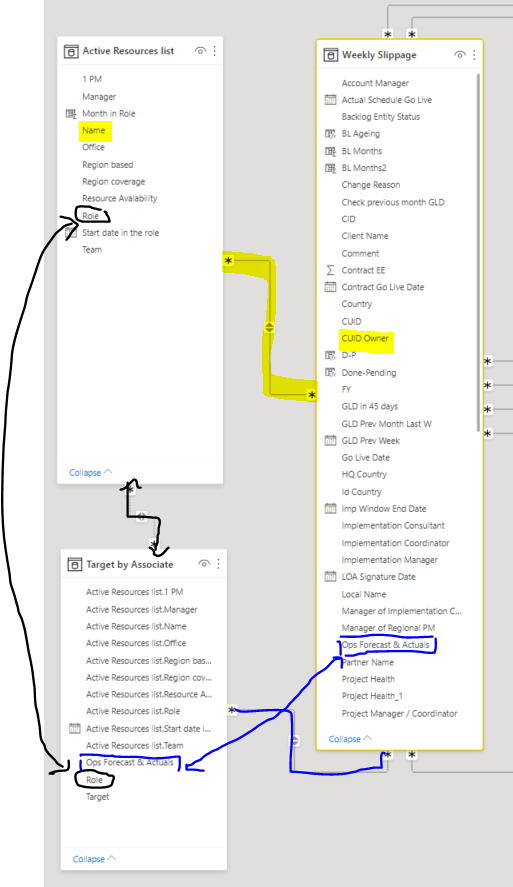
Task: Click the calculated icon beside Done-Pending
Action: (x=330, y=372)
